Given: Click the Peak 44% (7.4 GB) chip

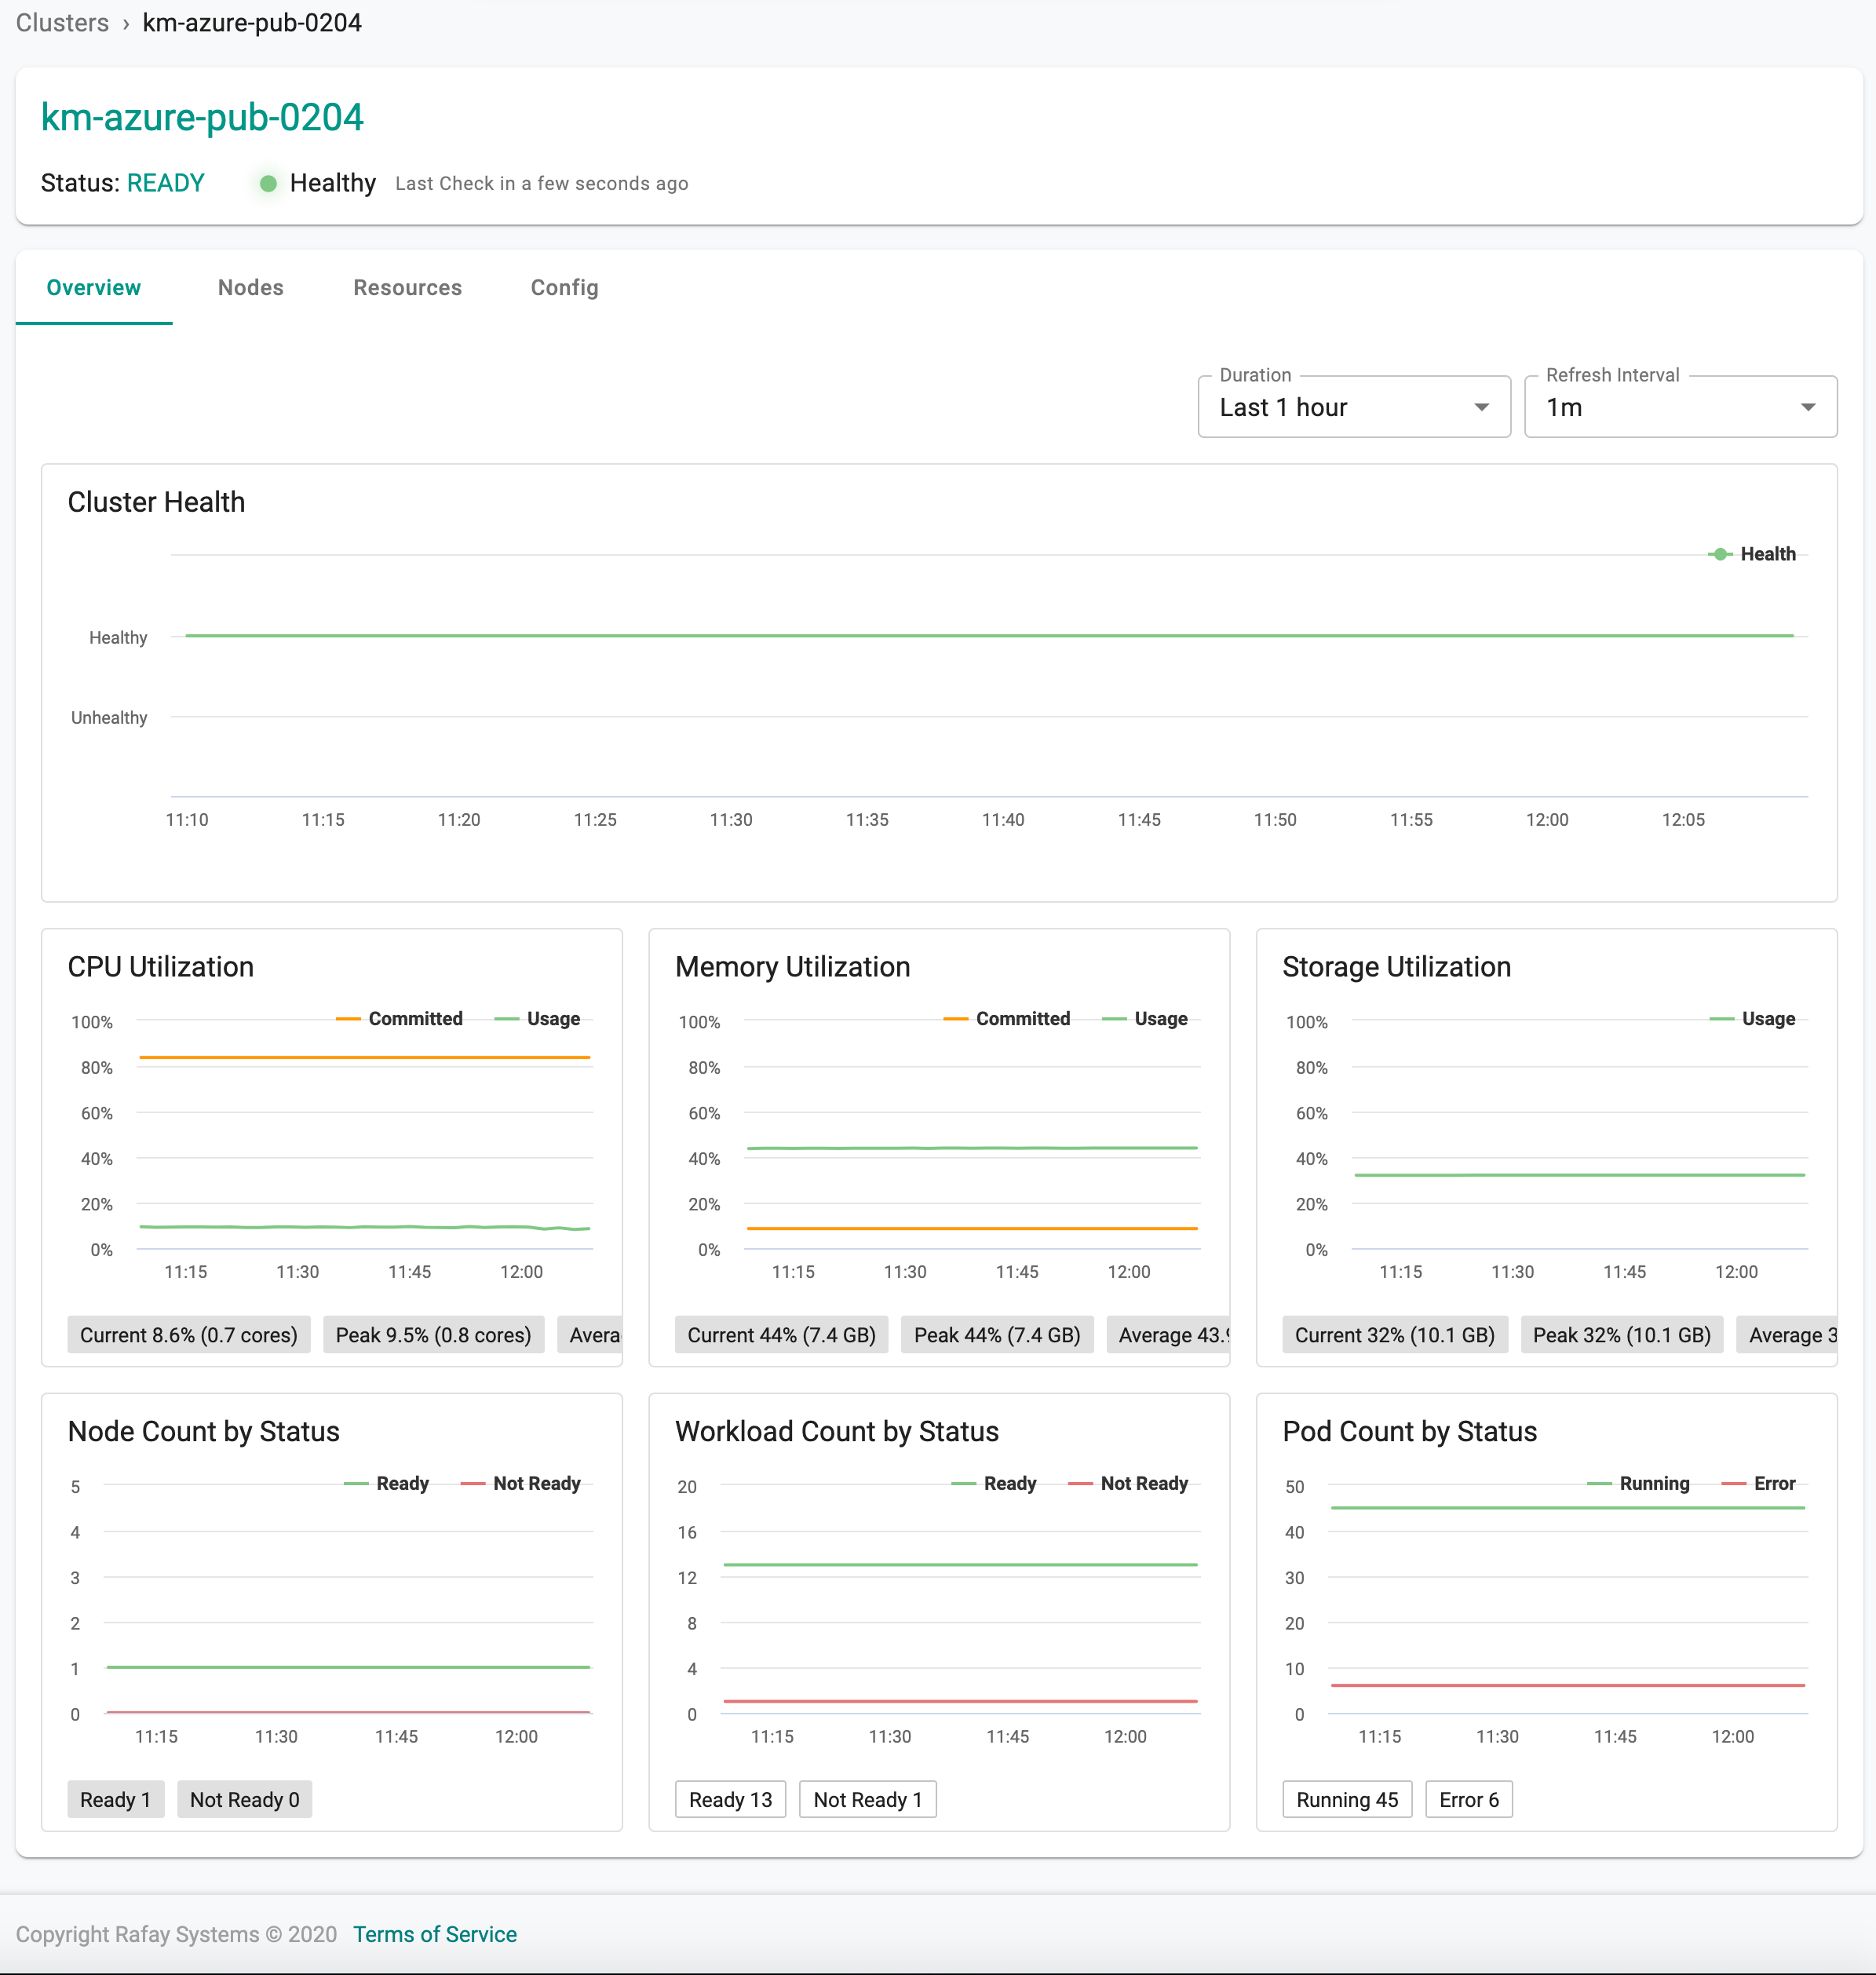Looking at the screenshot, I should point(998,1335).
